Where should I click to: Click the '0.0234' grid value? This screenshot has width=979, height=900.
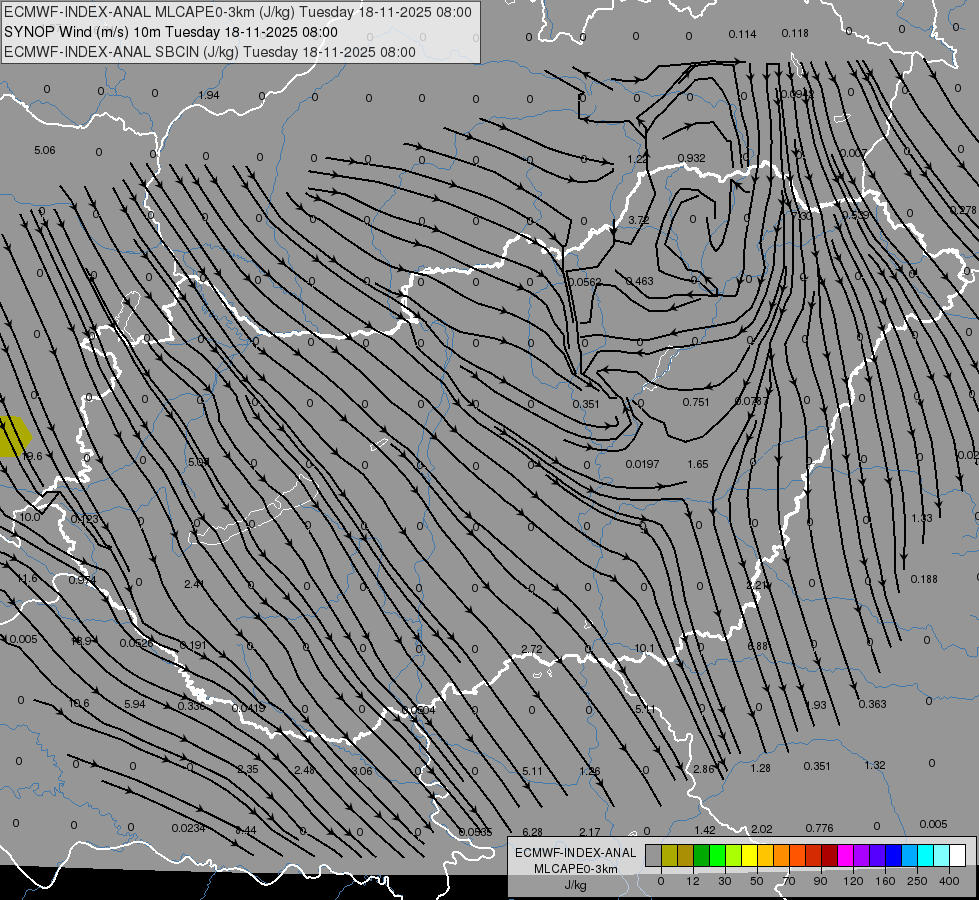188,828
